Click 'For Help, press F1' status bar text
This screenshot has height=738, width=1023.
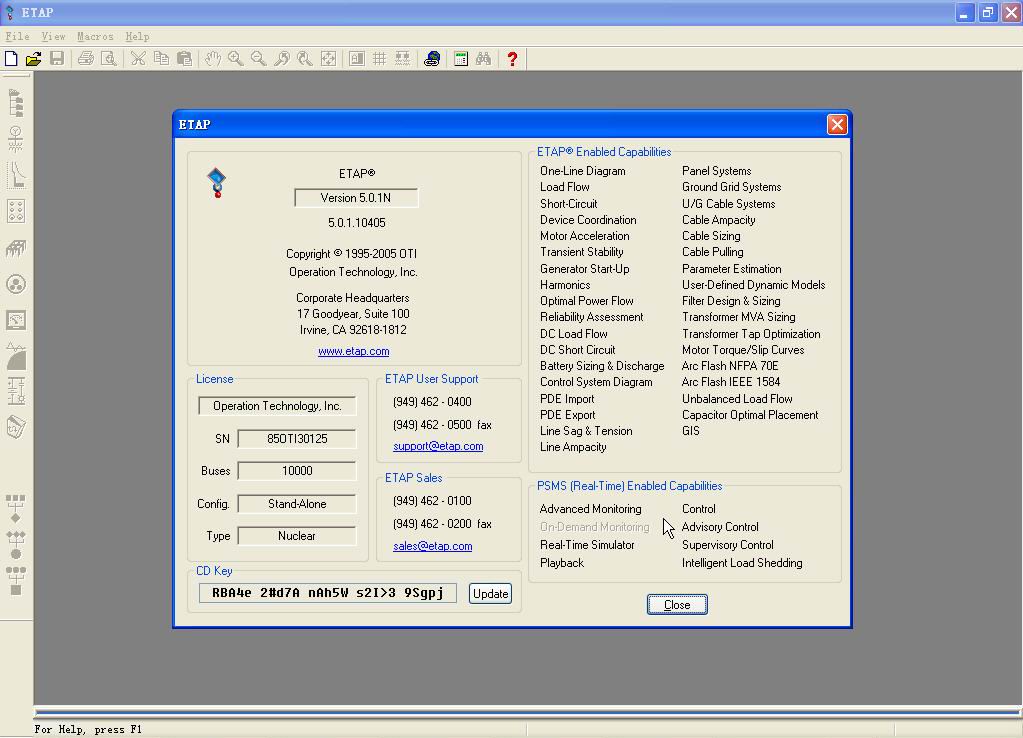[88, 730]
